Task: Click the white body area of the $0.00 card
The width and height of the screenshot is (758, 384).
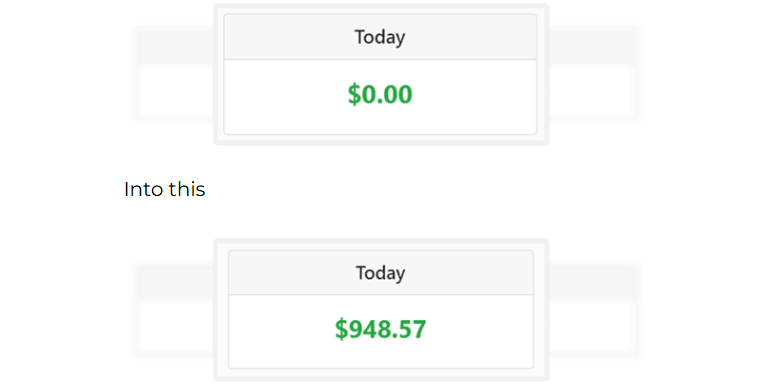Action: point(380,97)
